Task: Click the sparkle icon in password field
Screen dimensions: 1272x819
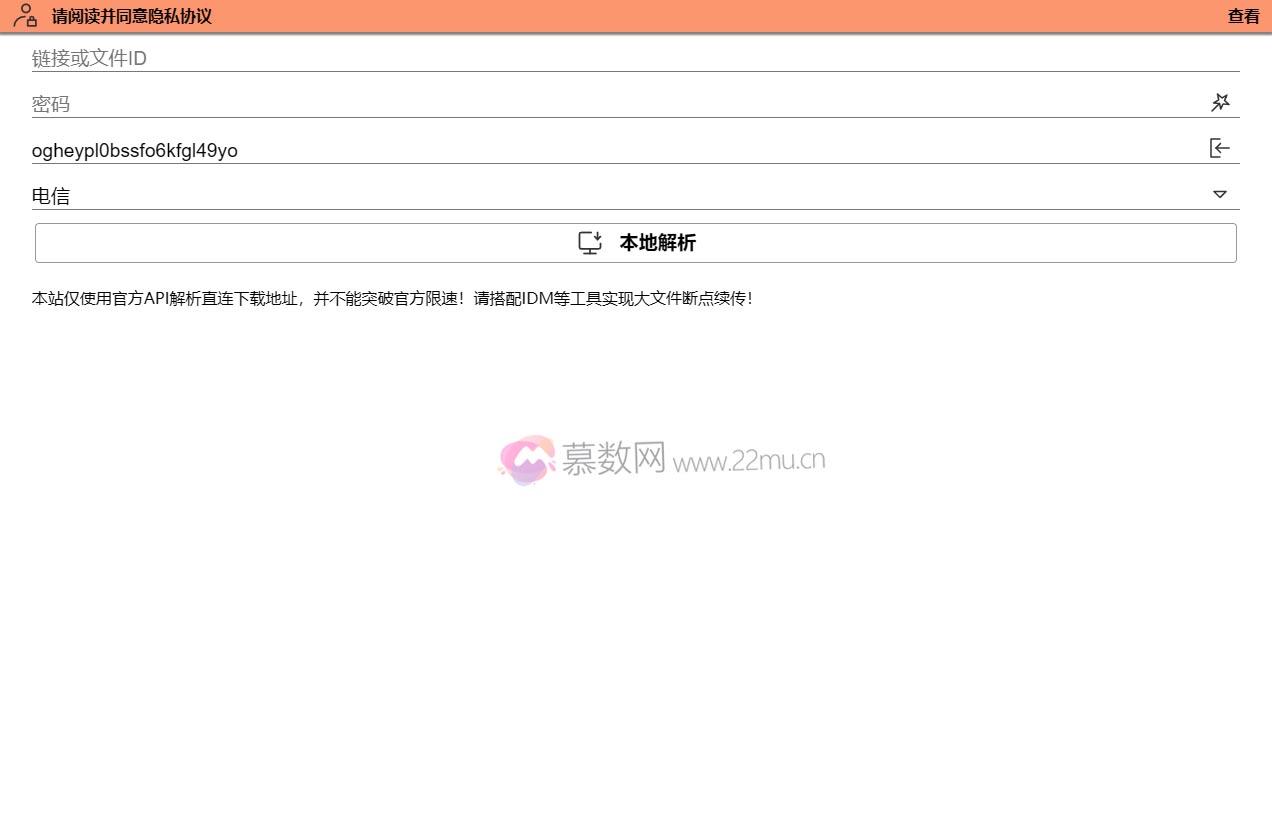Action: [x=1220, y=103]
